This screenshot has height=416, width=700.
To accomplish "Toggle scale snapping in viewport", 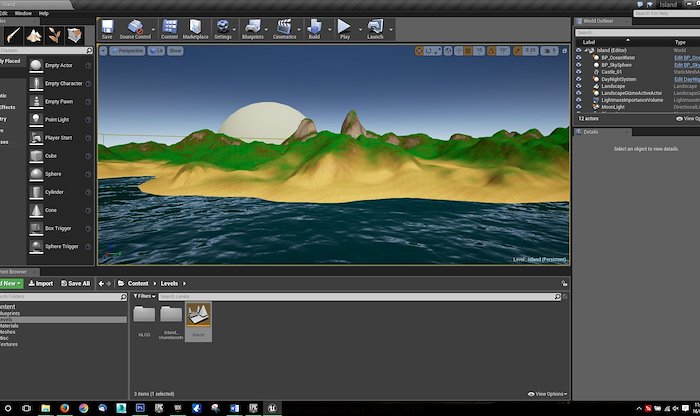I will pyautogui.click(x=517, y=51).
